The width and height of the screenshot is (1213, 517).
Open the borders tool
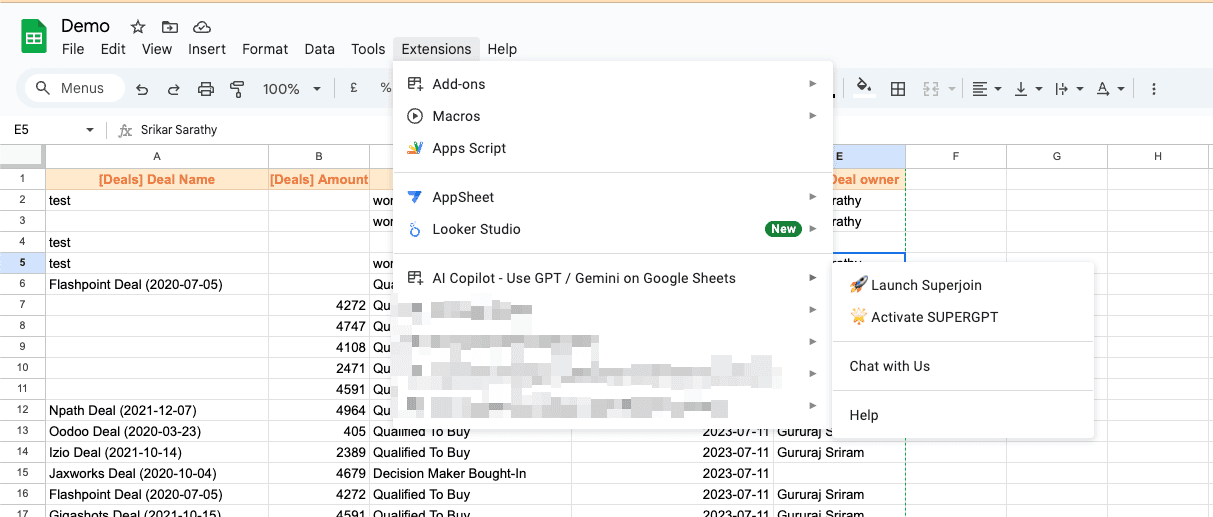(x=898, y=89)
